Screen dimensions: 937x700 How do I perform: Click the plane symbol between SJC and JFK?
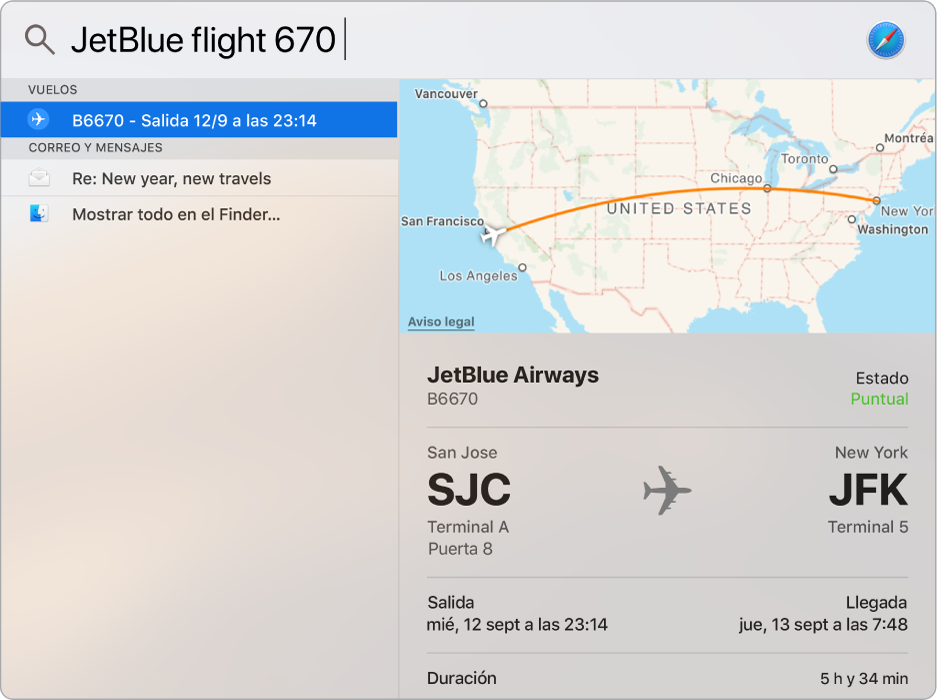tap(668, 491)
